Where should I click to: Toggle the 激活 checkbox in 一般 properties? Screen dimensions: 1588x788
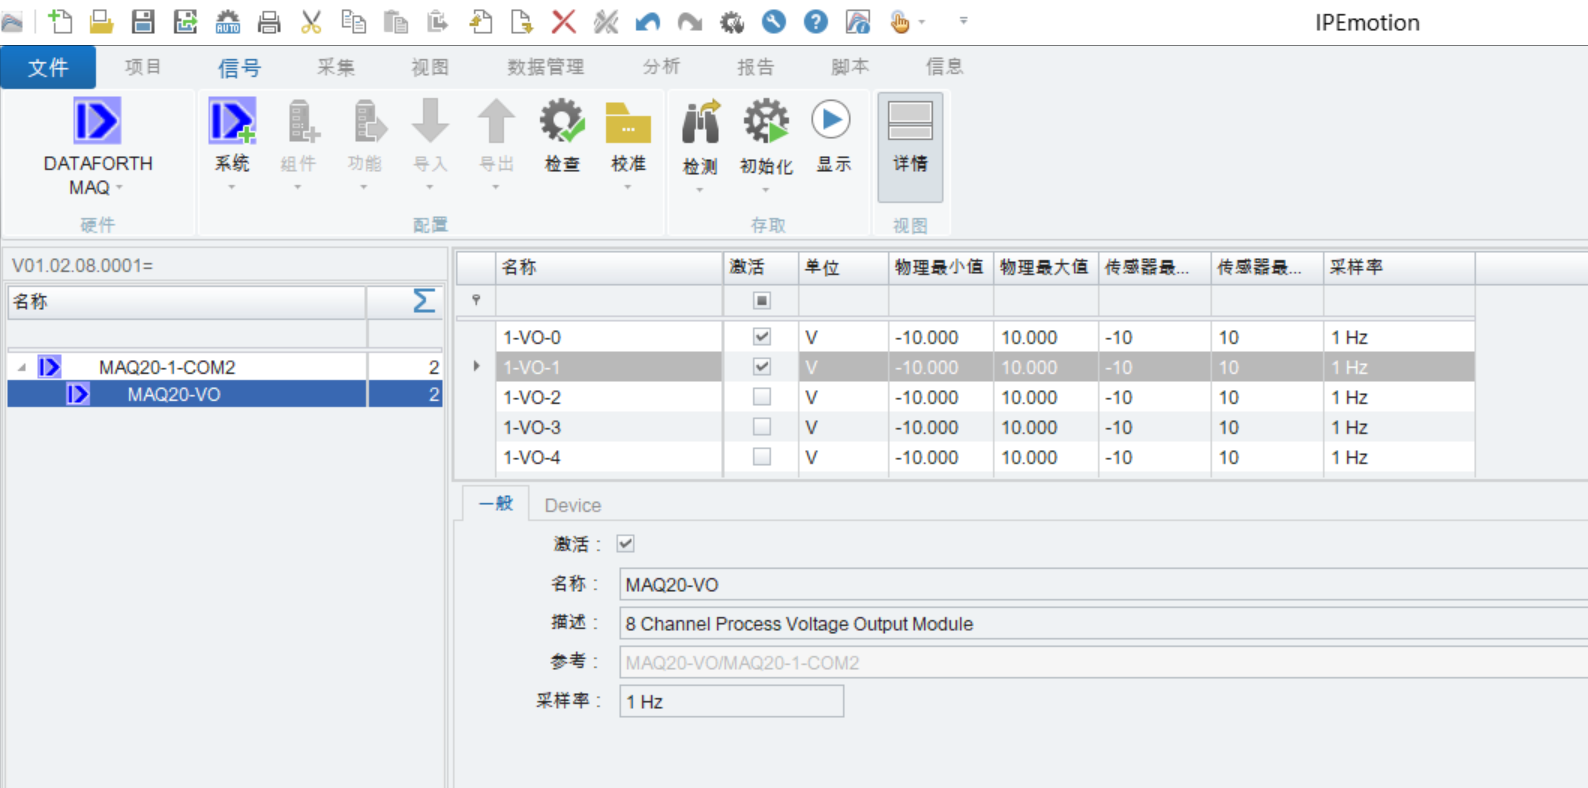point(625,544)
